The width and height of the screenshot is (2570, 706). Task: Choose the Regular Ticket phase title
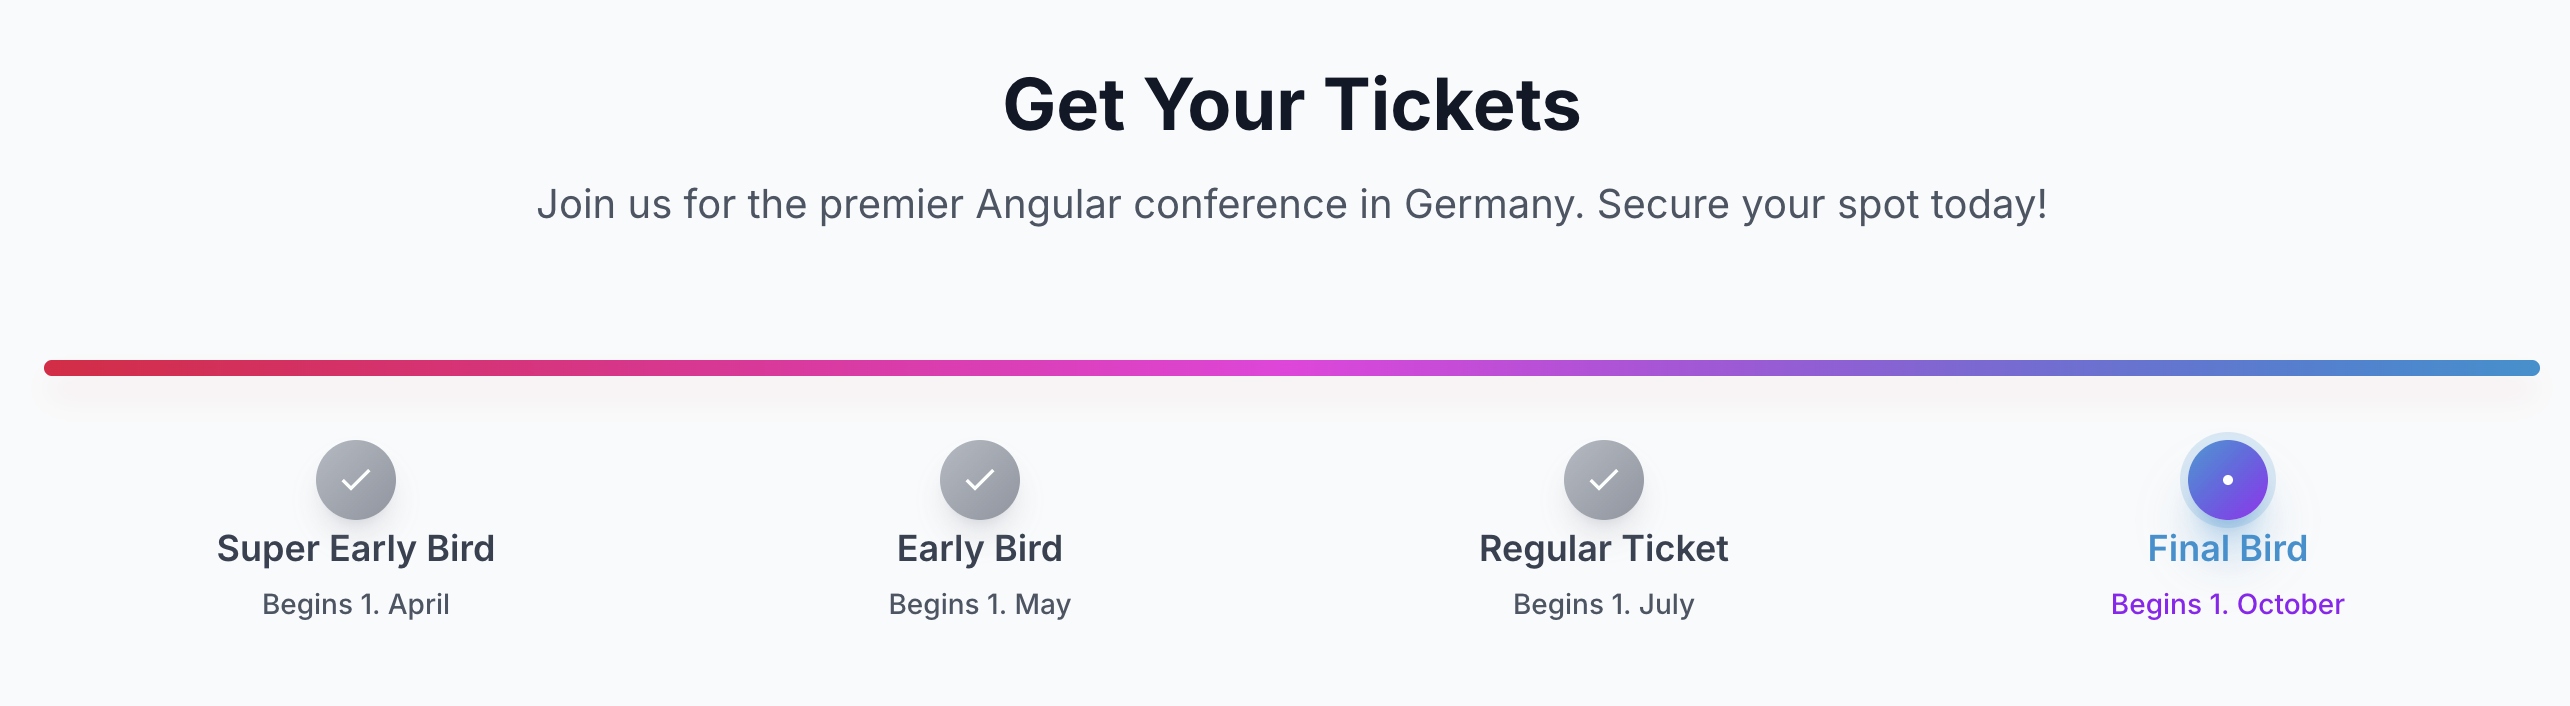point(1604,549)
